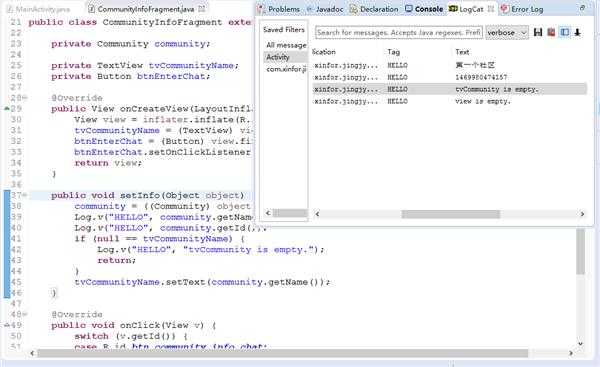Save the LogCat log with floppy icon
This screenshot has height=367, width=600.
(538, 33)
